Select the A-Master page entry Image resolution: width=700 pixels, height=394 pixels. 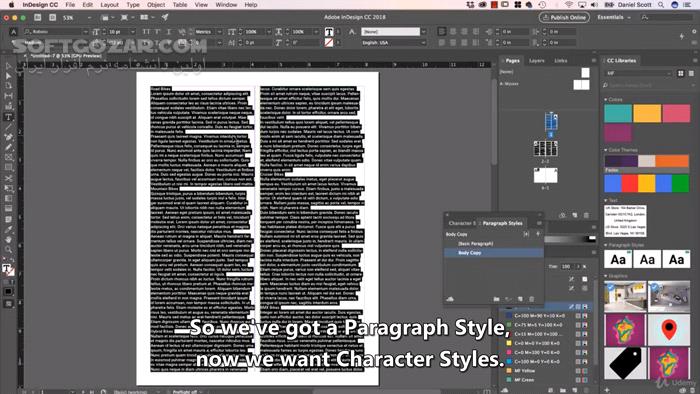tap(509, 84)
